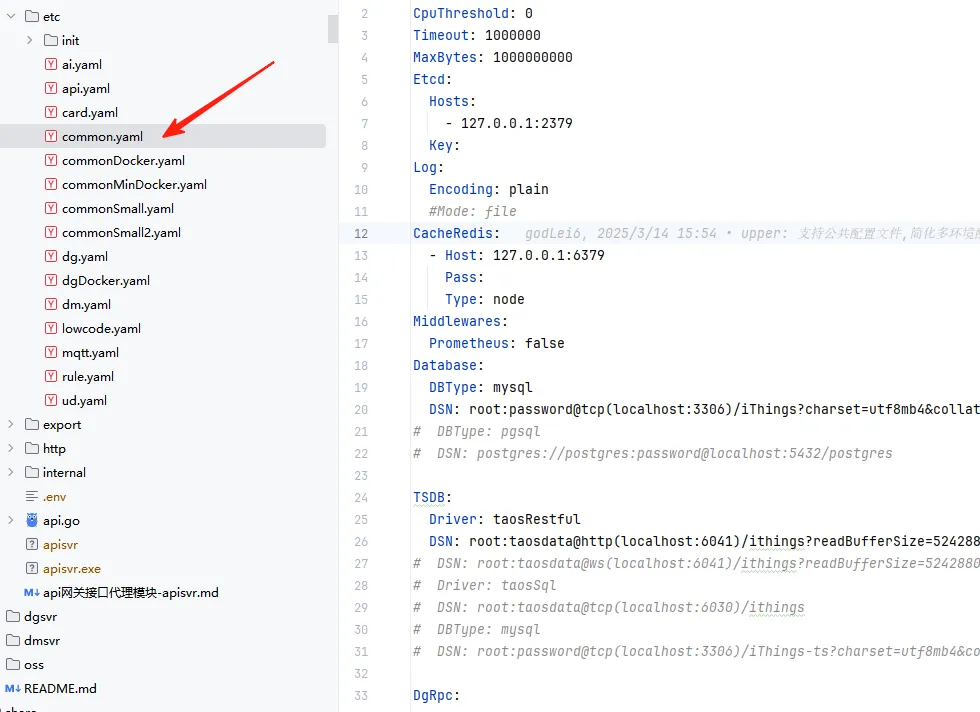
Task: Click the YAML icon beside mqtt.yaml
Action: click(51, 352)
